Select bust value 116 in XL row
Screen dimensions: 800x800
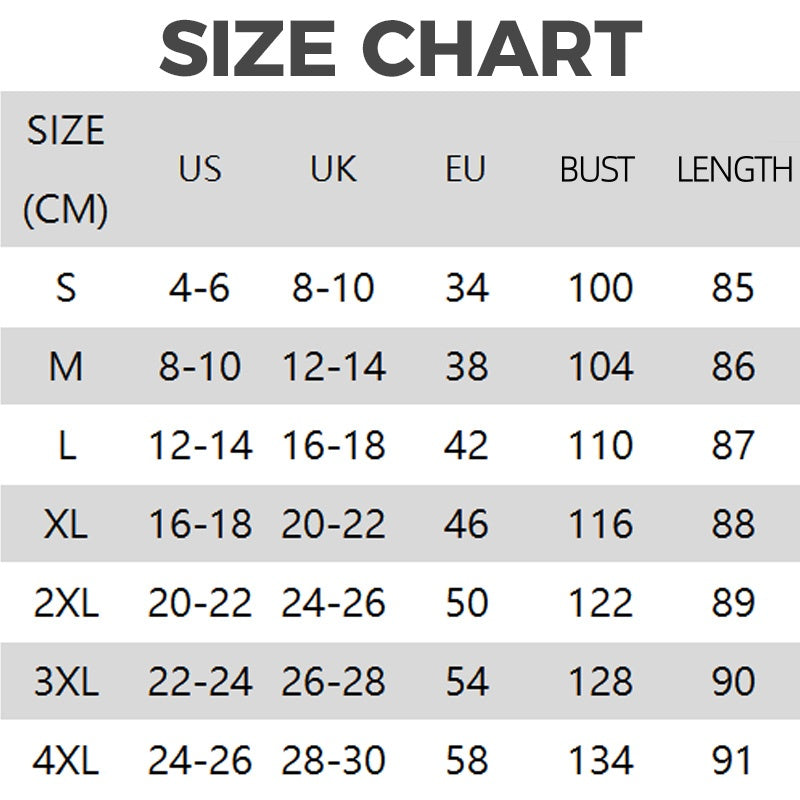601,524
